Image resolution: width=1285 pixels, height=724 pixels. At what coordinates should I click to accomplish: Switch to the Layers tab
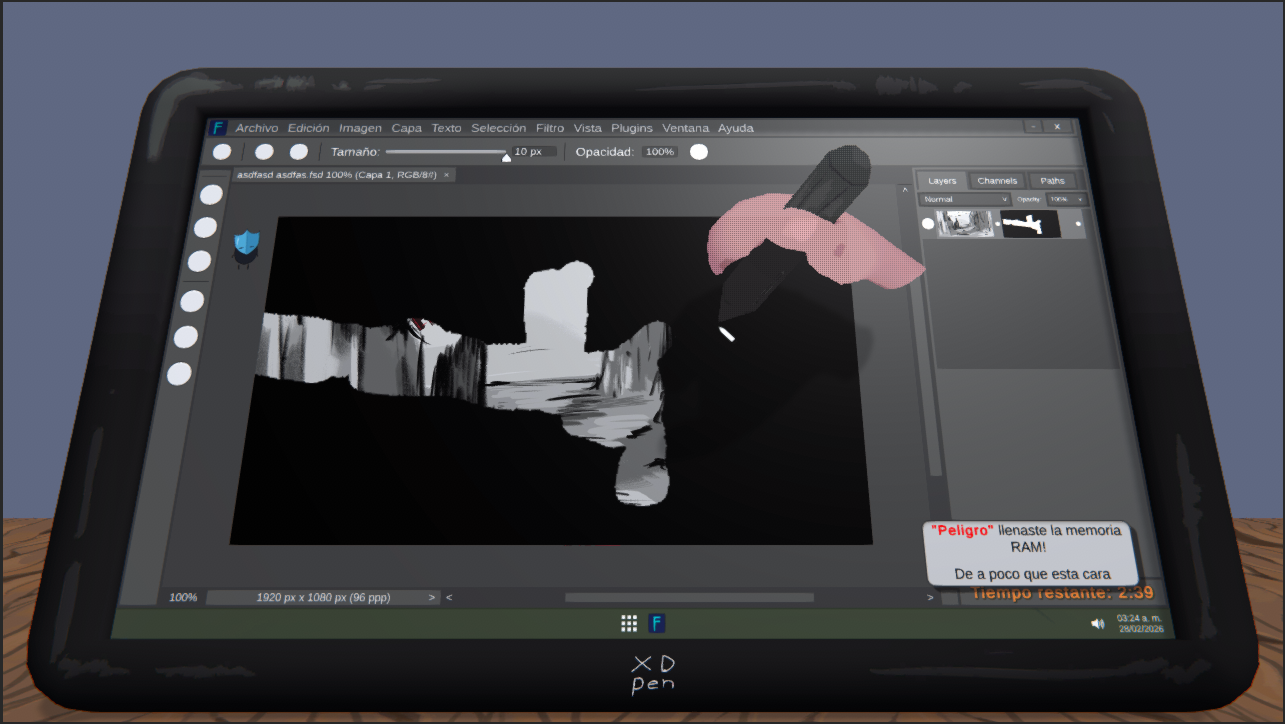(942, 181)
